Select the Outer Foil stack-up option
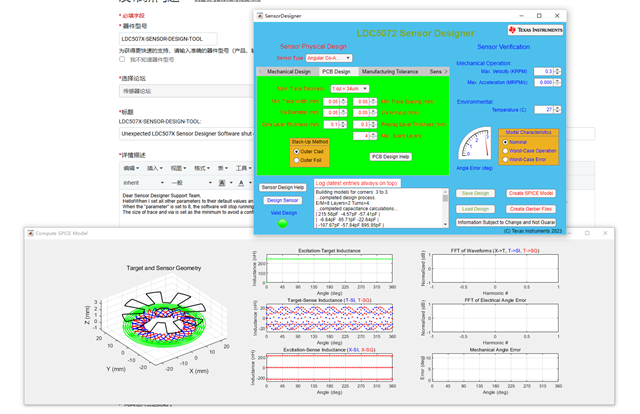The width and height of the screenshot is (640, 414). (297, 160)
